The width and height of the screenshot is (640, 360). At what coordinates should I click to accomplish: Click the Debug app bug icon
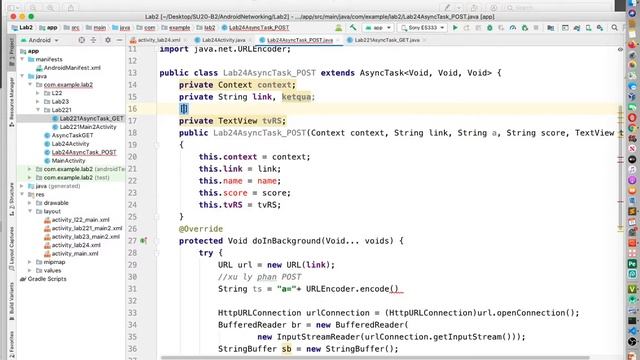[x=490, y=28]
